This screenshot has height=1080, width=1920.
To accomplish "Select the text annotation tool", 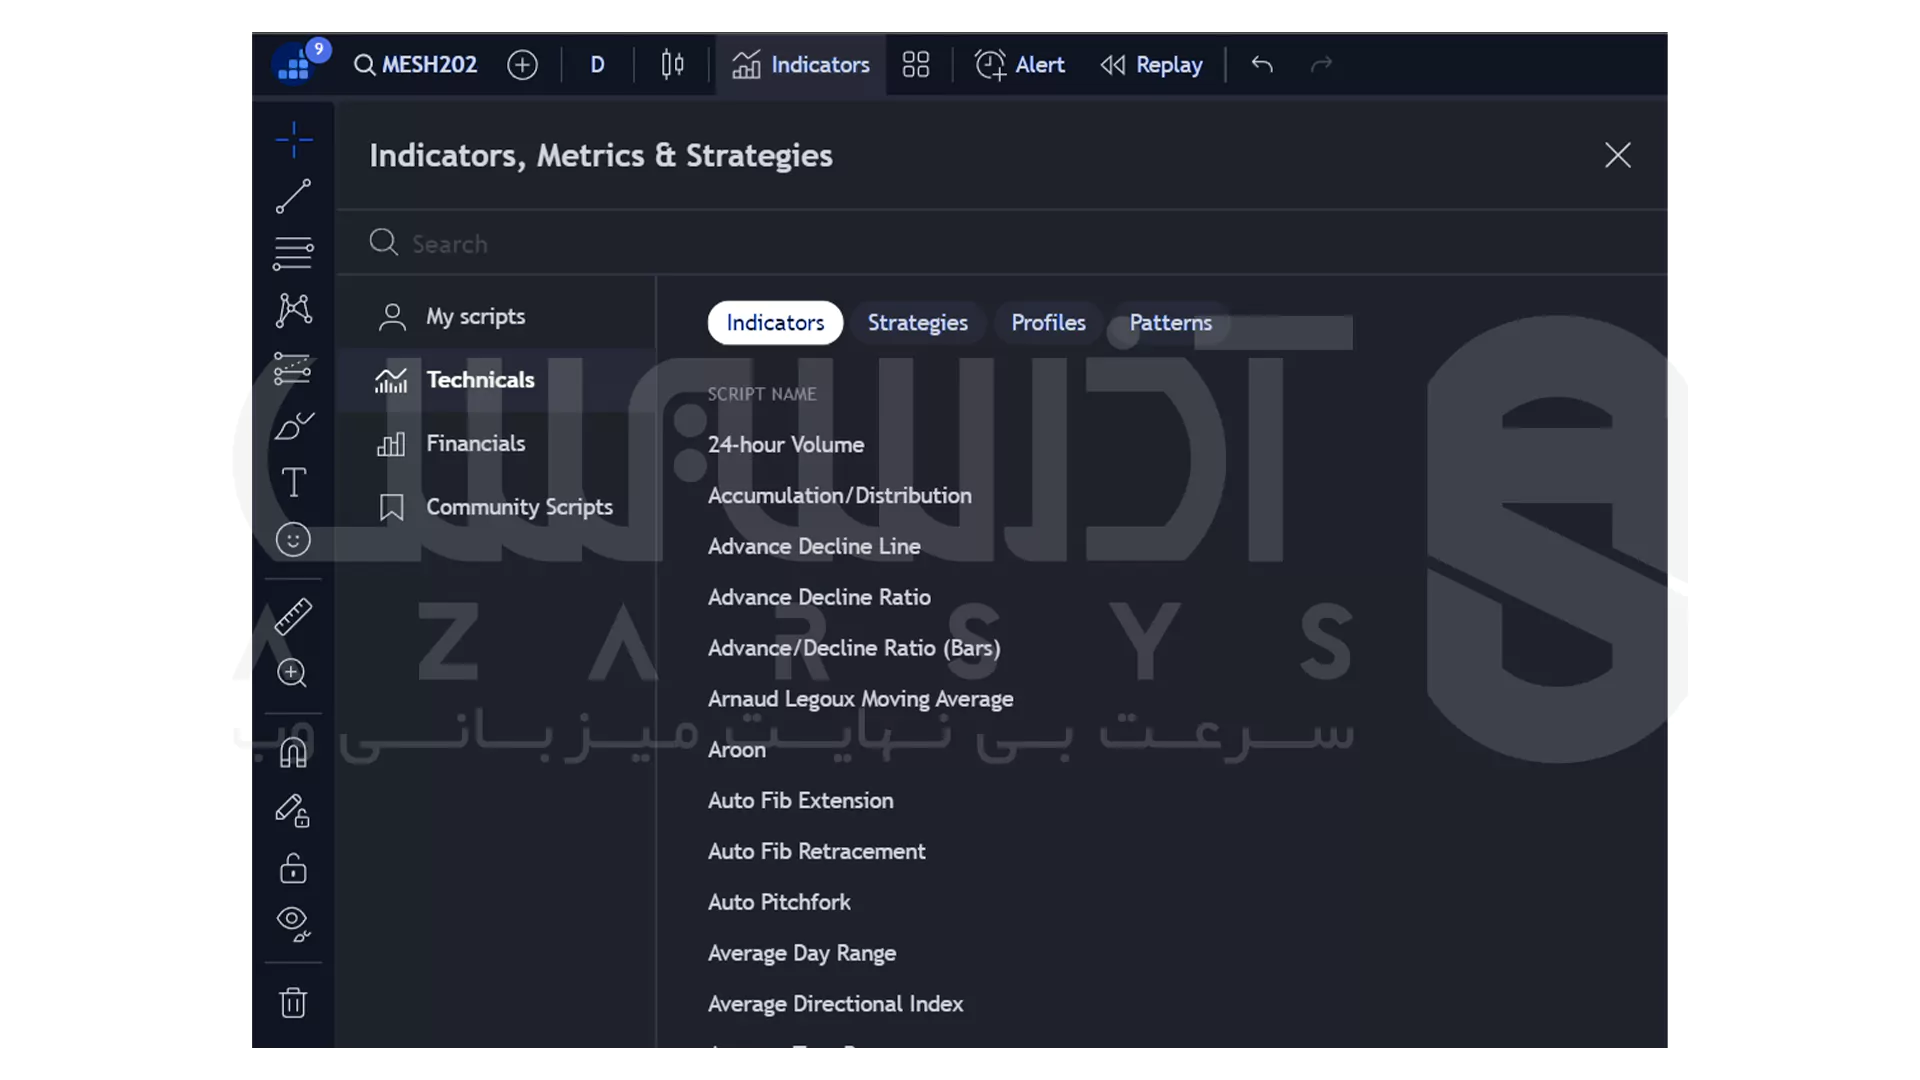I will [x=293, y=483].
